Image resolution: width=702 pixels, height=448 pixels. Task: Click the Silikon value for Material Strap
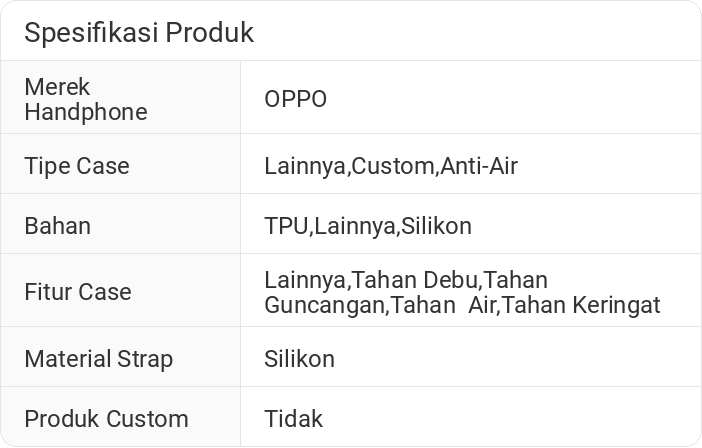[x=299, y=358]
